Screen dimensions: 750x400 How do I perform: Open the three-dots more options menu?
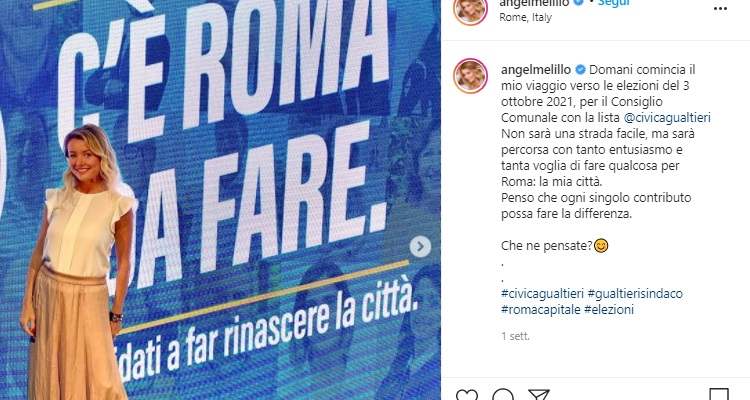click(x=720, y=9)
